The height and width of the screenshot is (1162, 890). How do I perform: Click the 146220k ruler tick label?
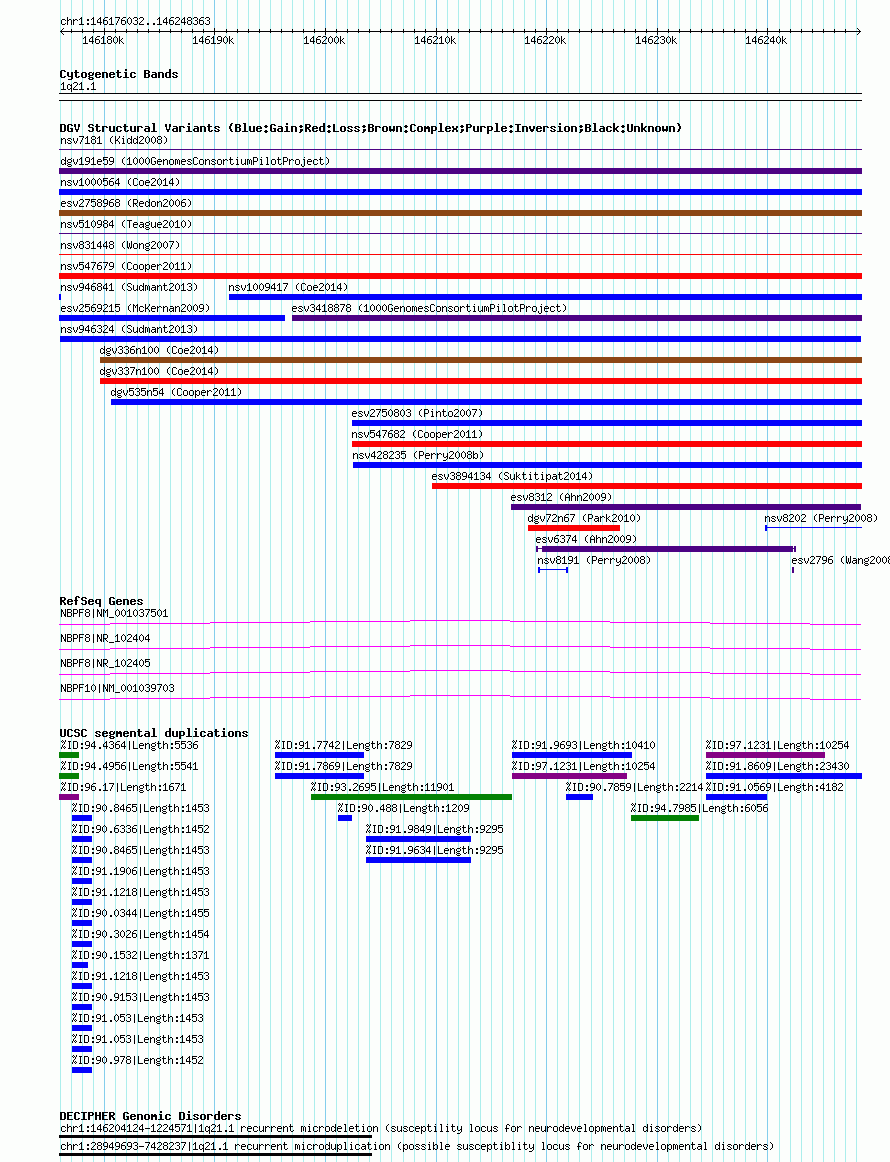point(545,40)
